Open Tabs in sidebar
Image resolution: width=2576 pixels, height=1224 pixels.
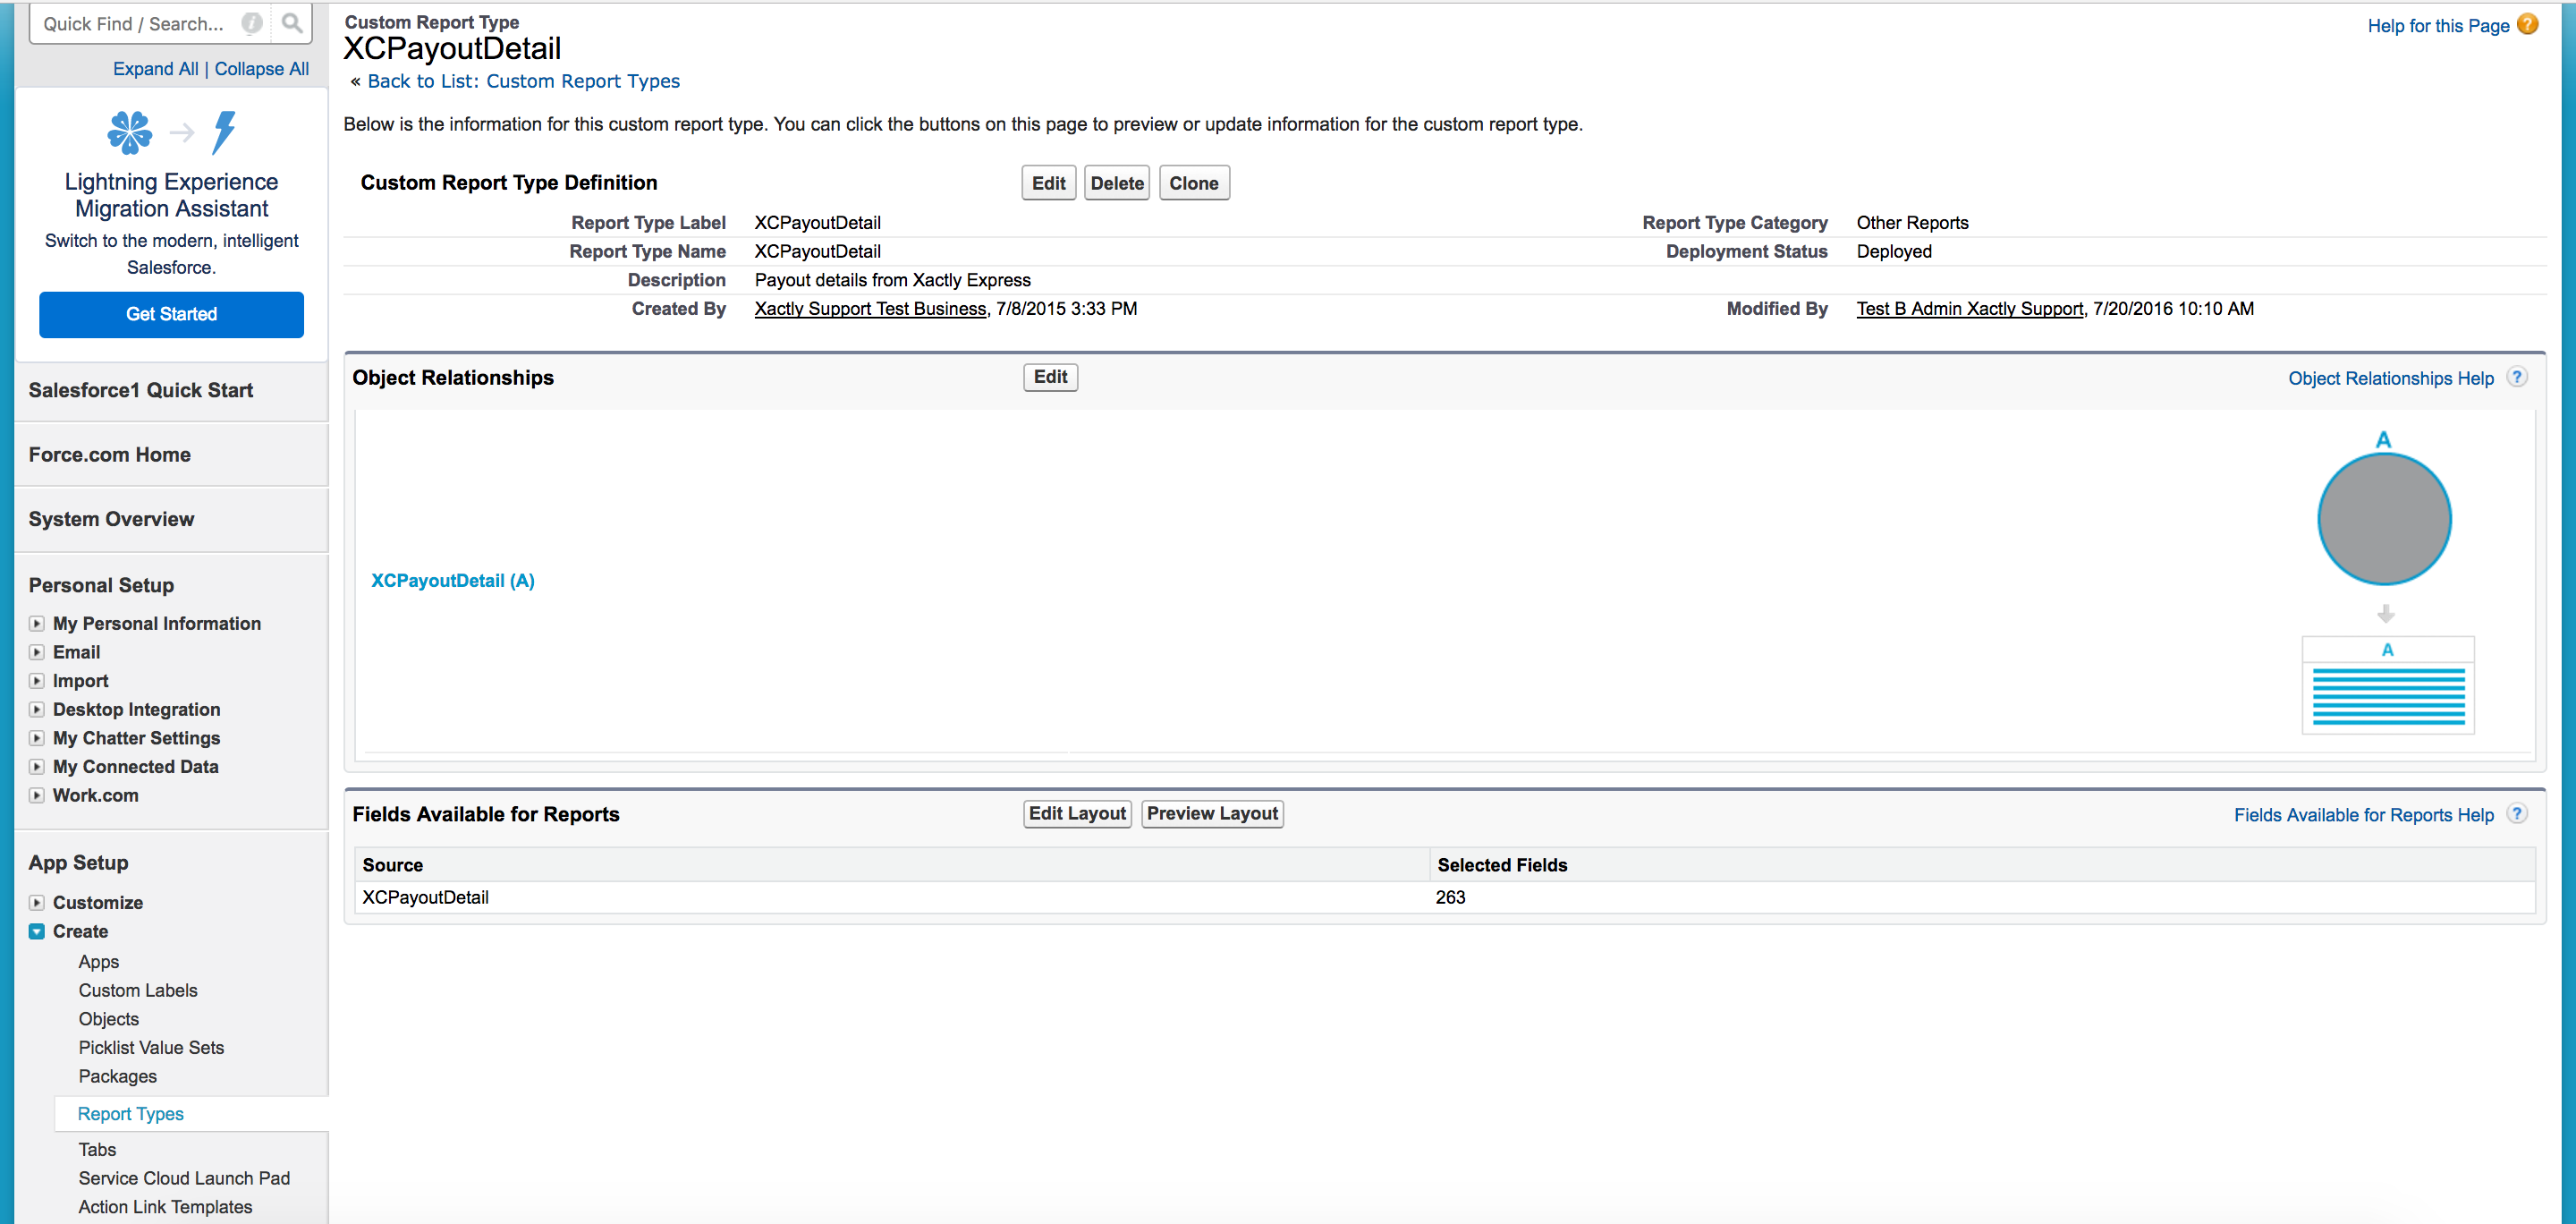[x=97, y=1149]
